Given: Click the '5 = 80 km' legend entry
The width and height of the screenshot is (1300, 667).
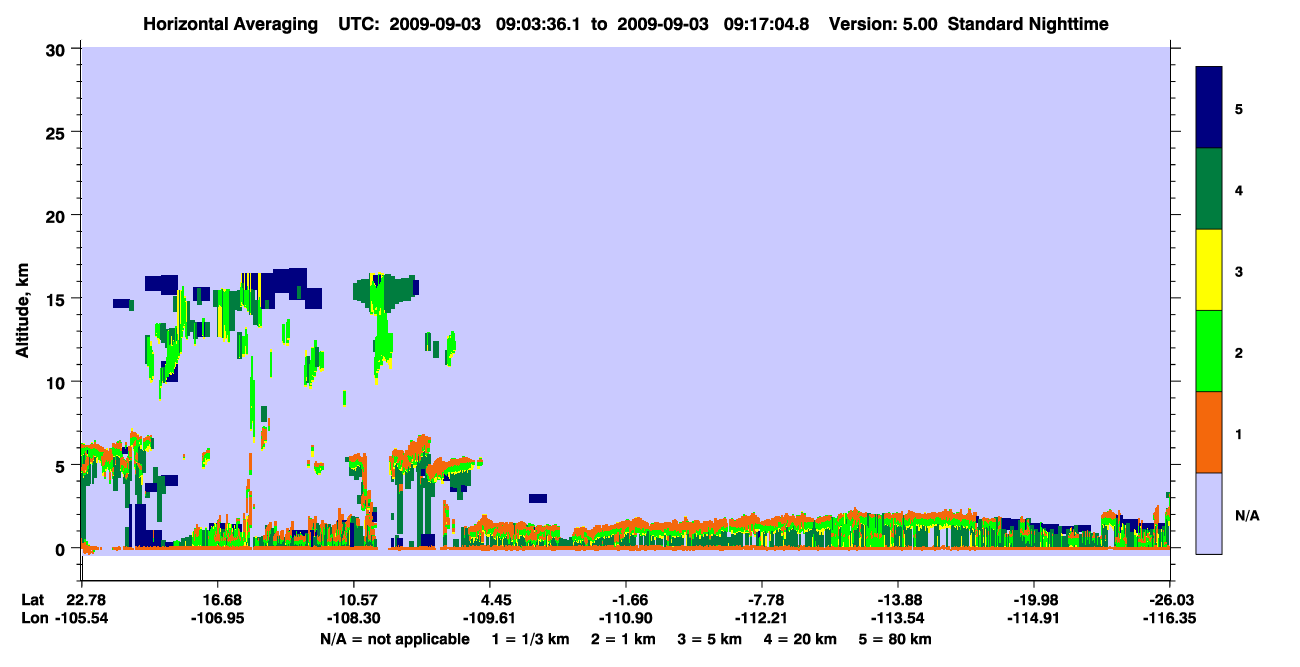Looking at the screenshot, I should pyautogui.click(x=897, y=639).
